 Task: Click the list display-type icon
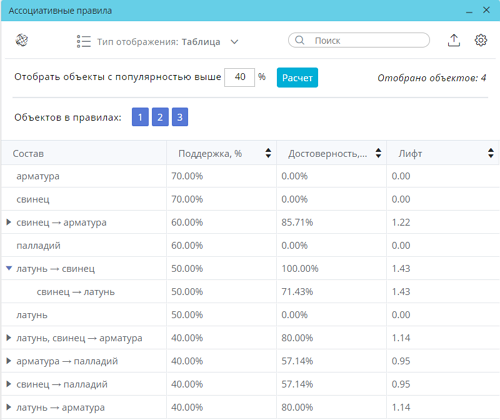(84, 41)
